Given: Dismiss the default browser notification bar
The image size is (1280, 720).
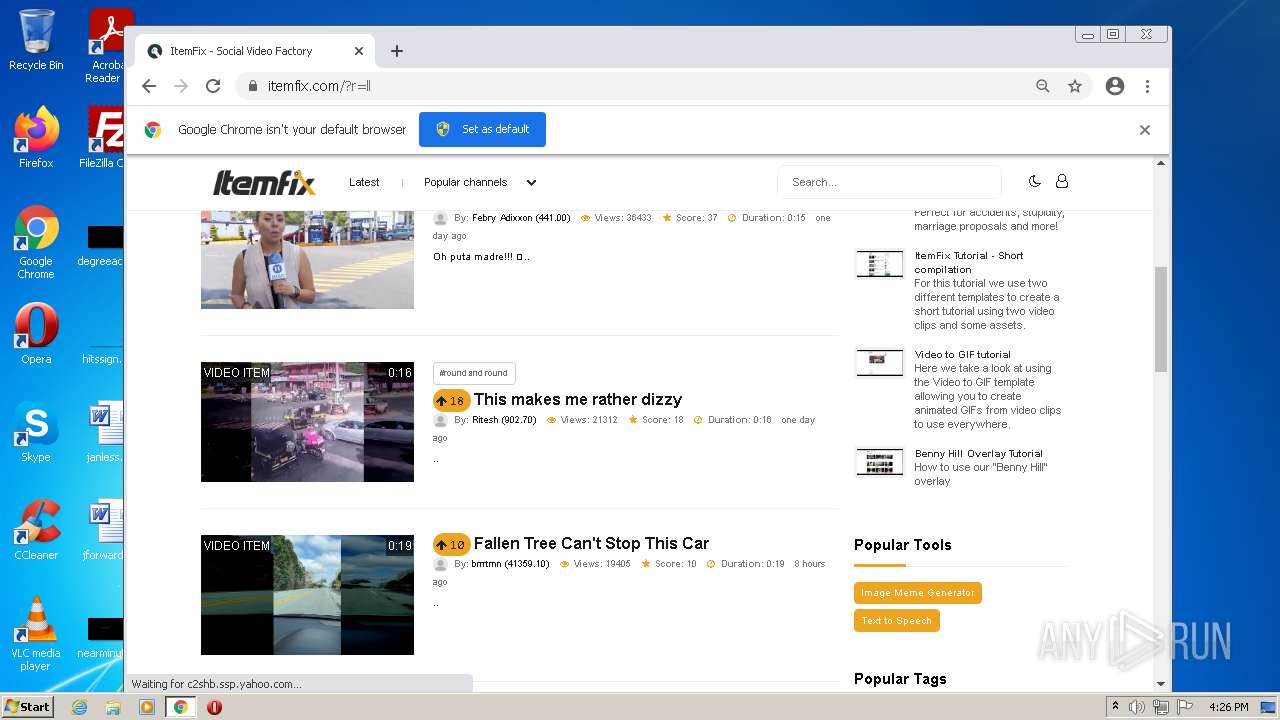Looking at the screenshot, I should pyautogui.click(x=1145, y=130).
